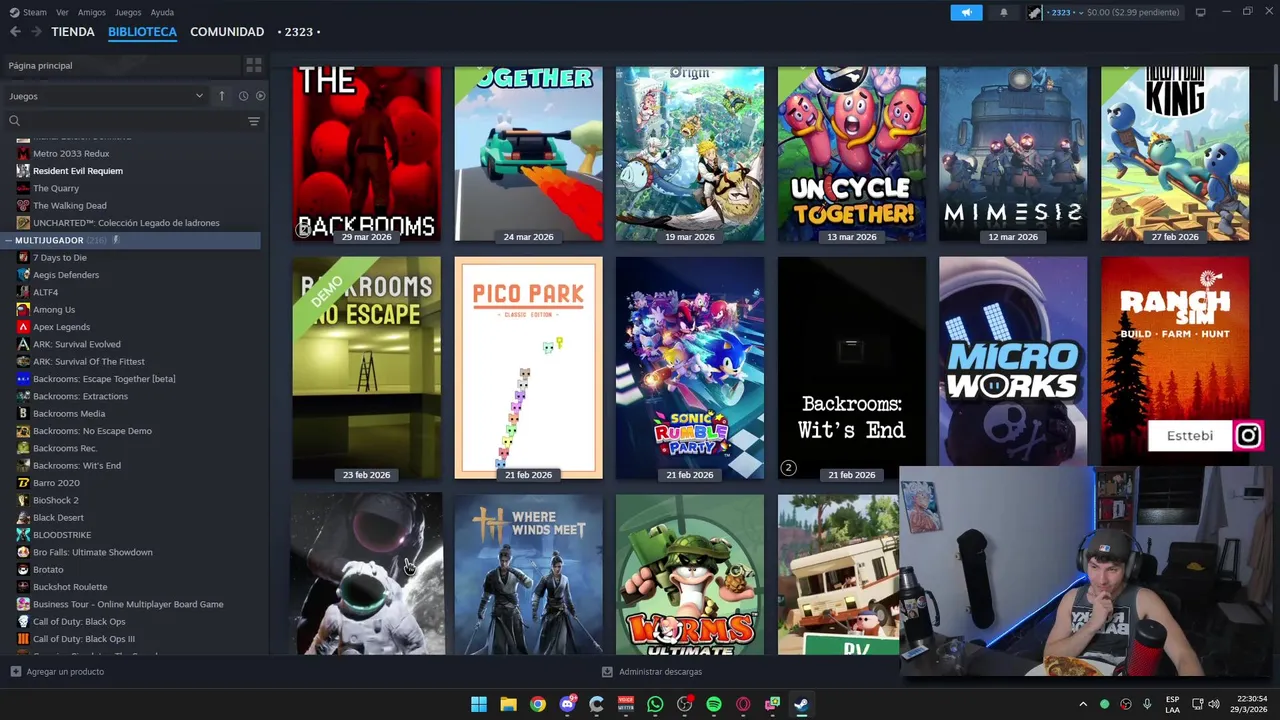Click the Manage downloads icon

607,672
